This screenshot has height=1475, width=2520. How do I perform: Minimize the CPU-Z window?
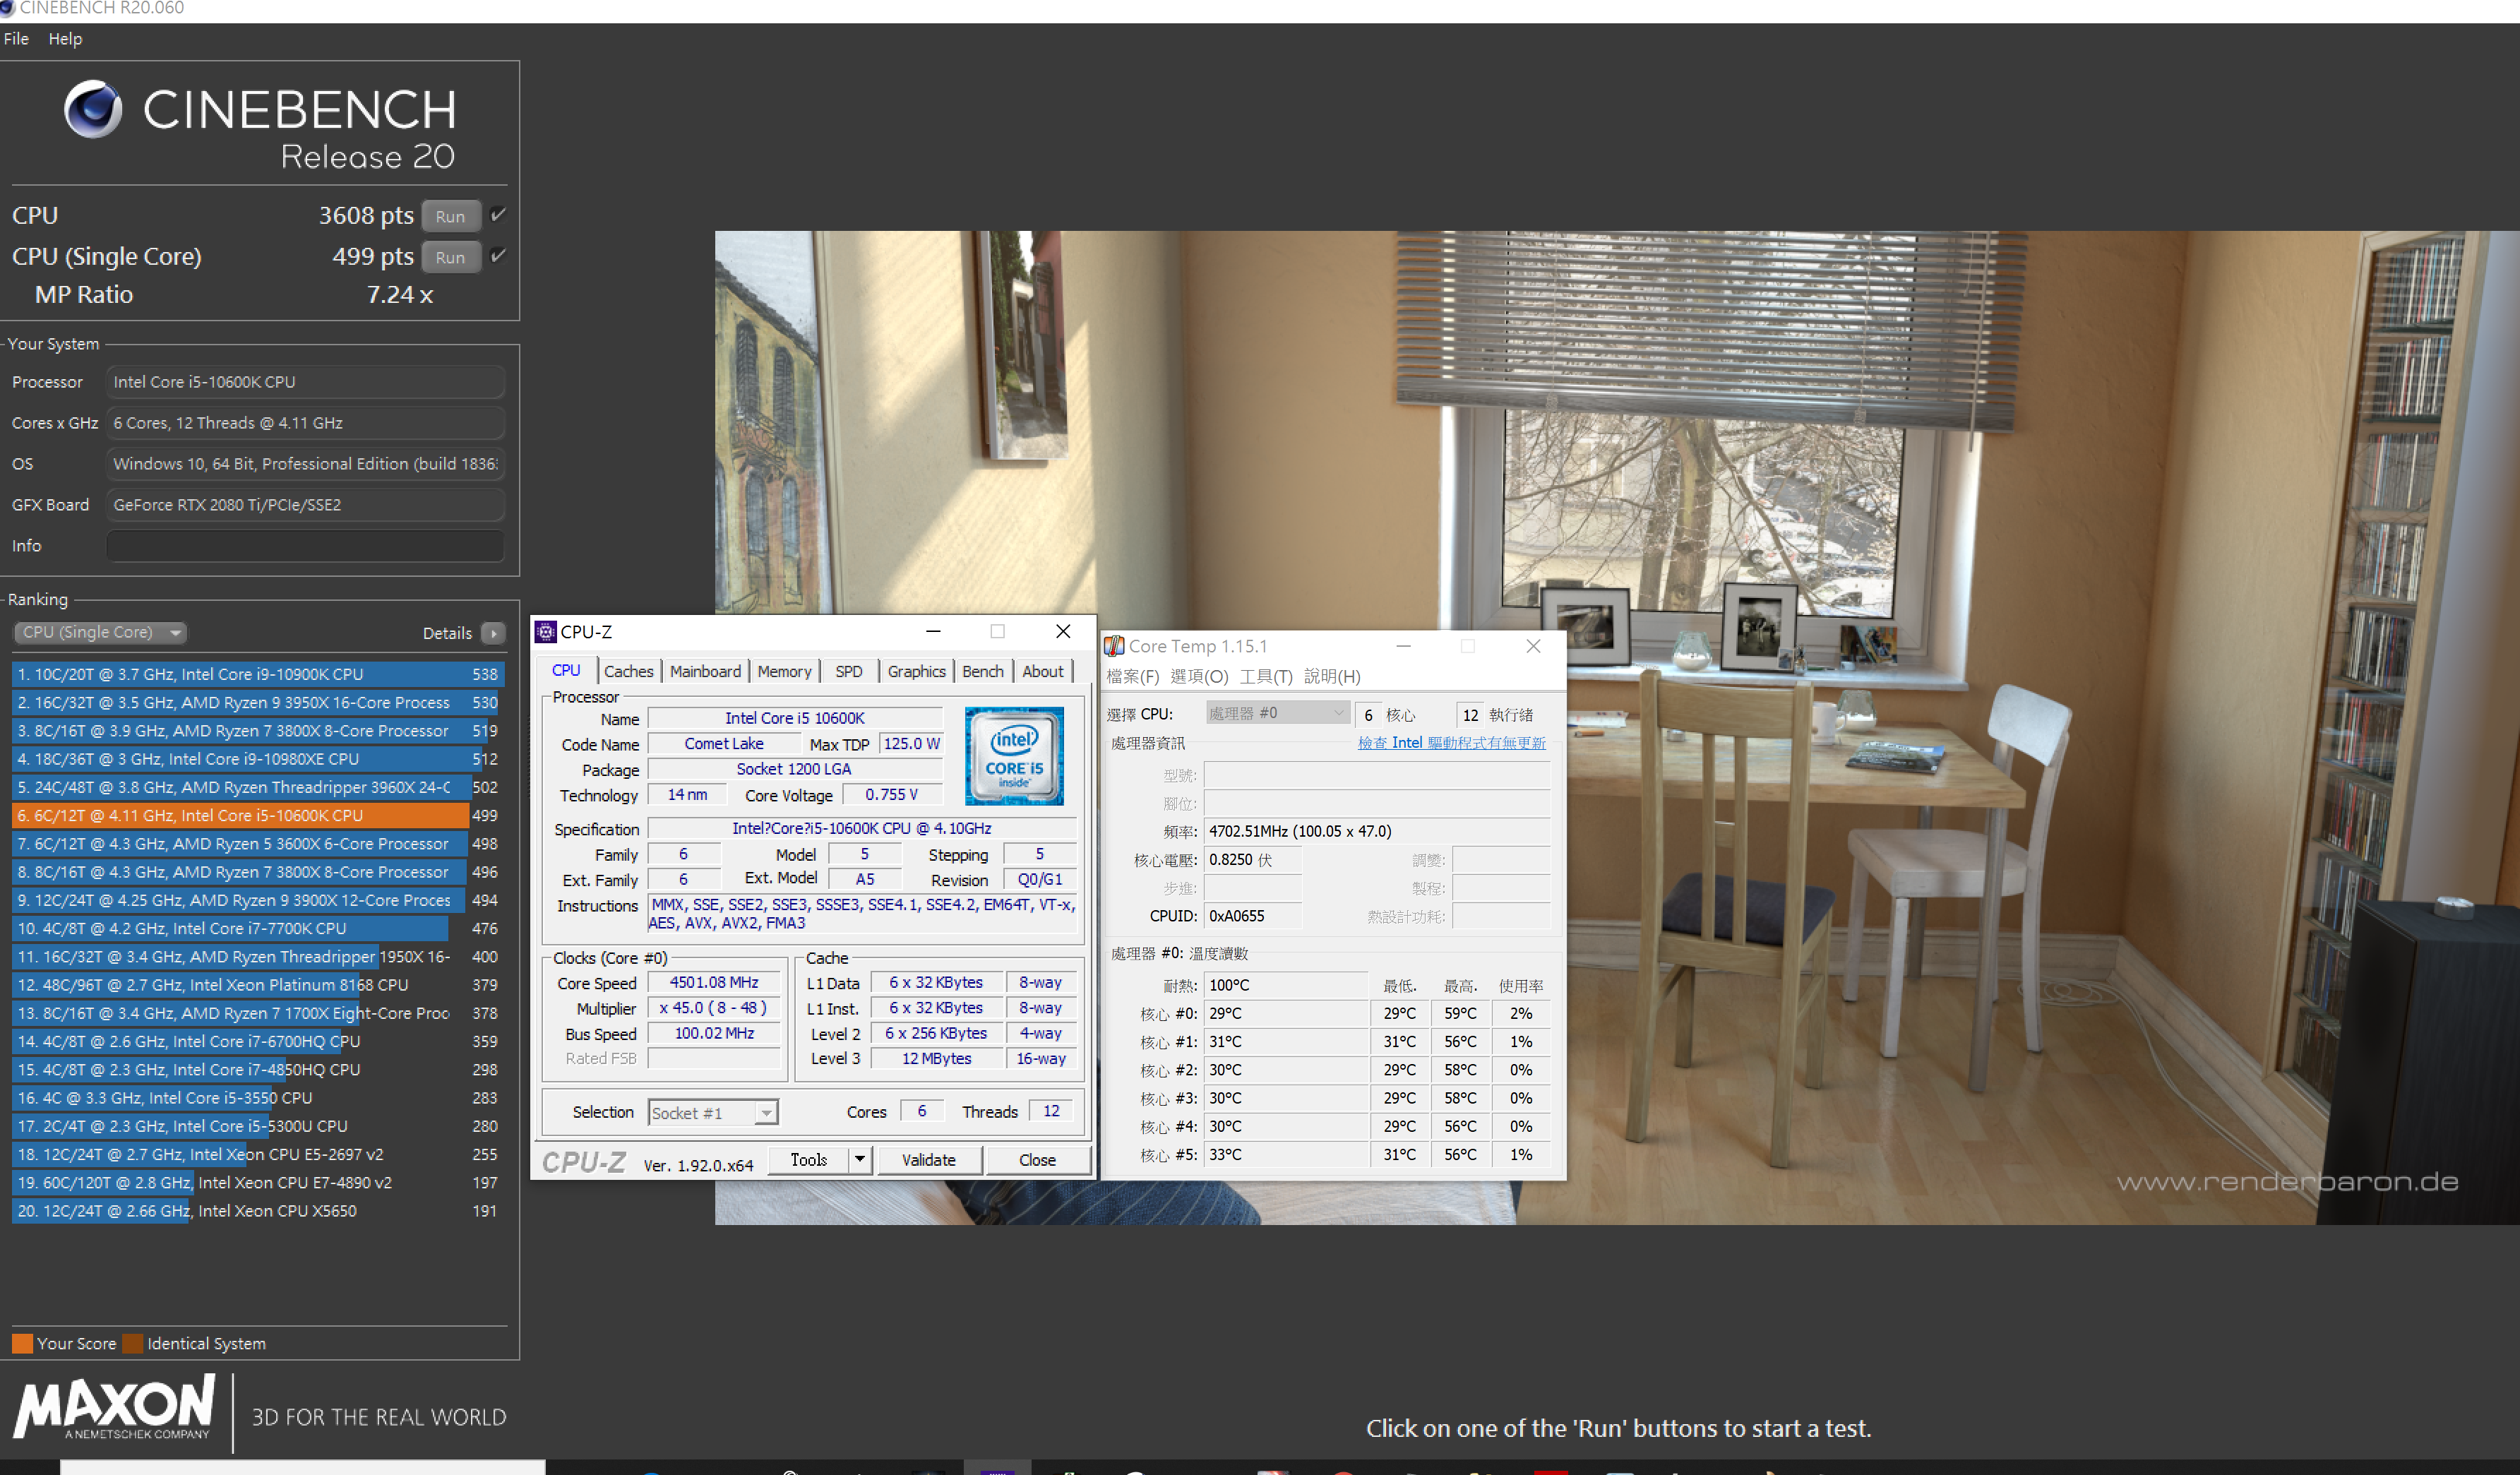point(933,632)
